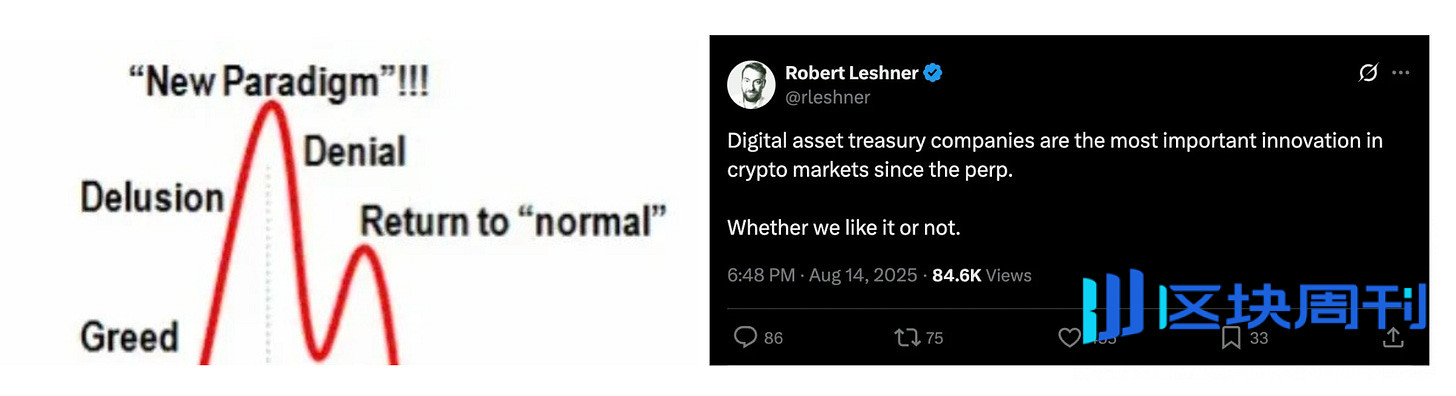1456x396 pixels.
Task: Click the blue verified badge
Action: [x=934, y=73]
